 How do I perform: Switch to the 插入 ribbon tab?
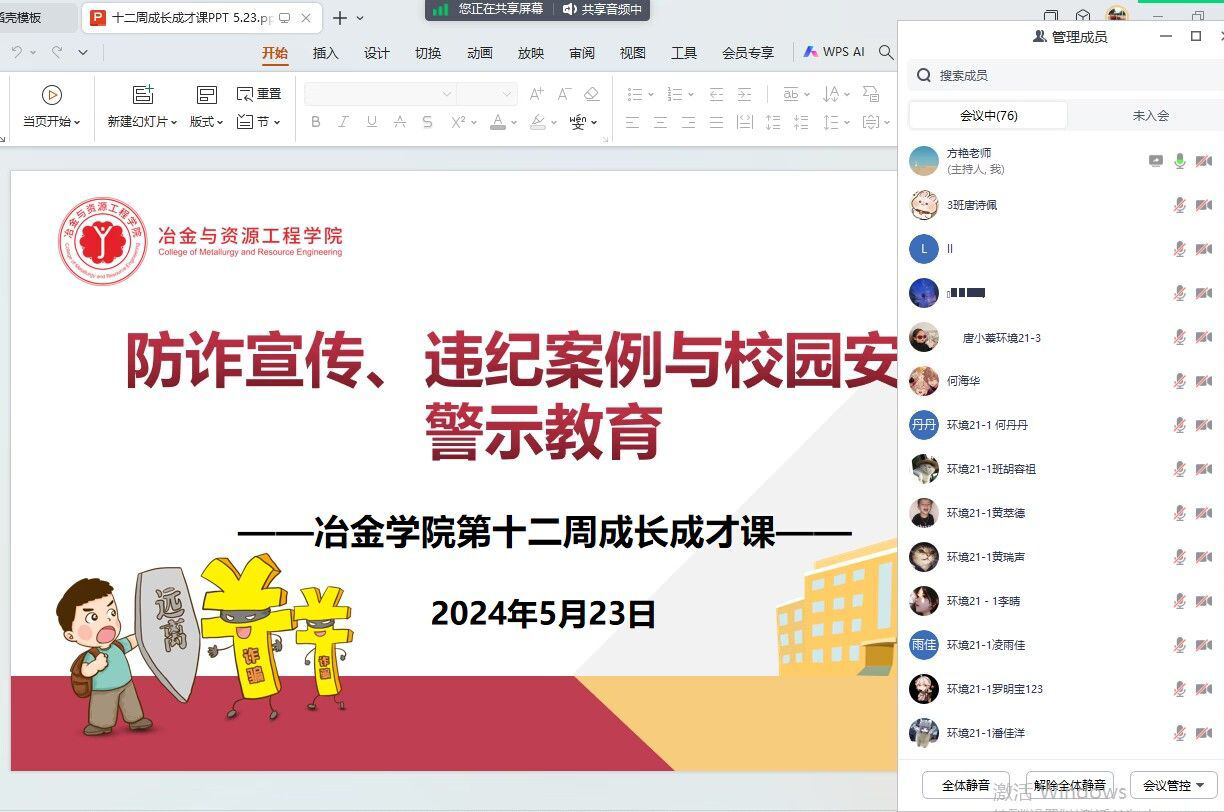pyautogui.click(x=325, y=53)
